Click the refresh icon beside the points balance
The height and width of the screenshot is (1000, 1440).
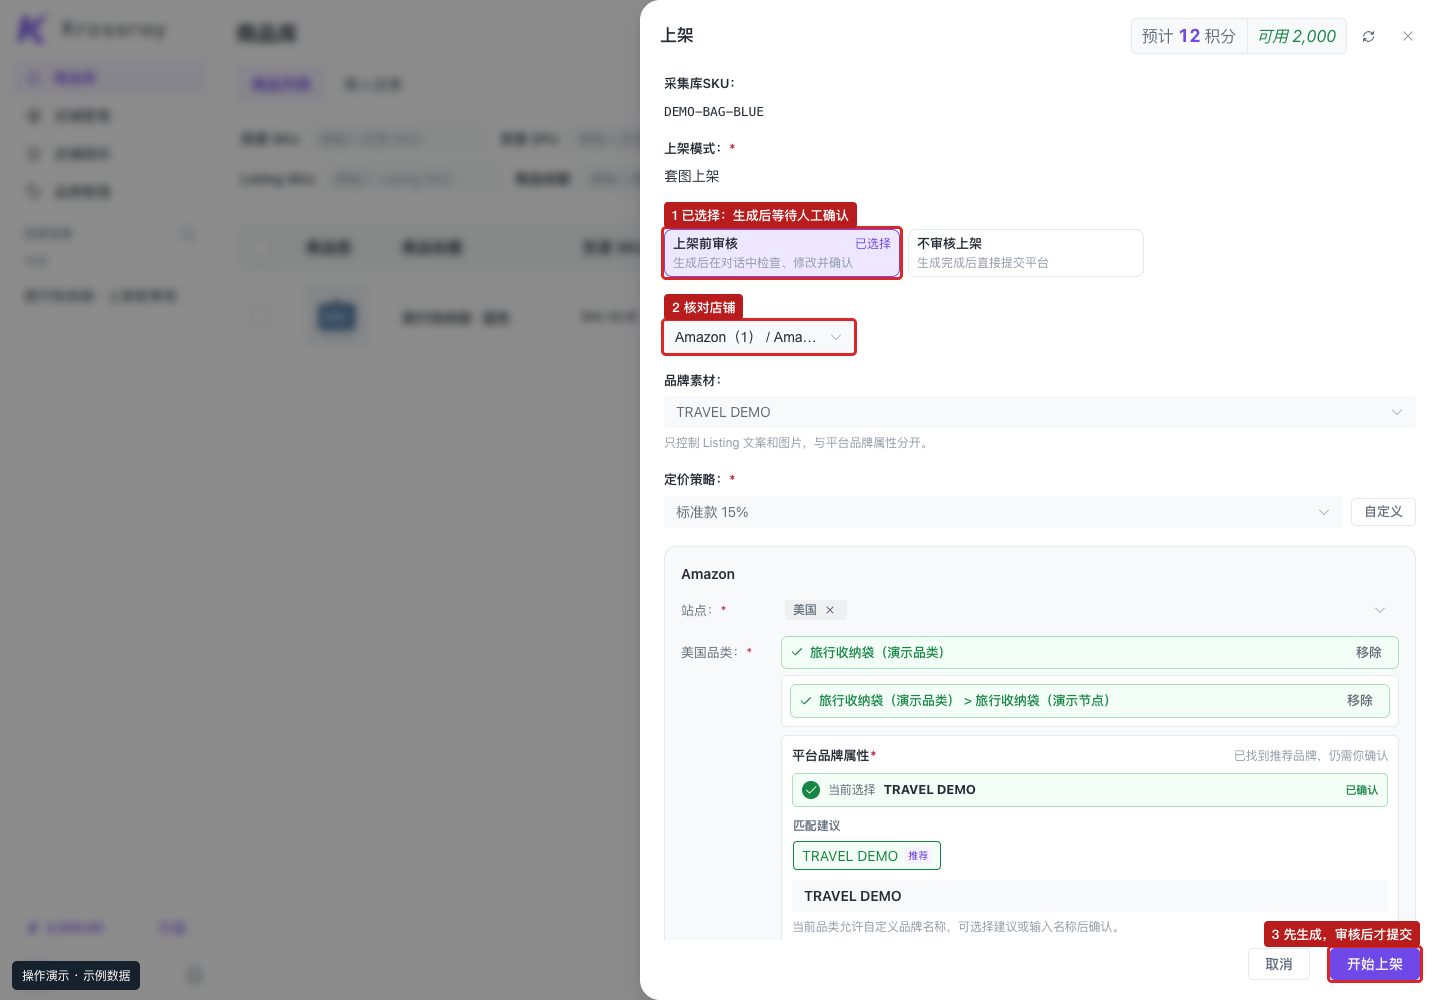1368,36
